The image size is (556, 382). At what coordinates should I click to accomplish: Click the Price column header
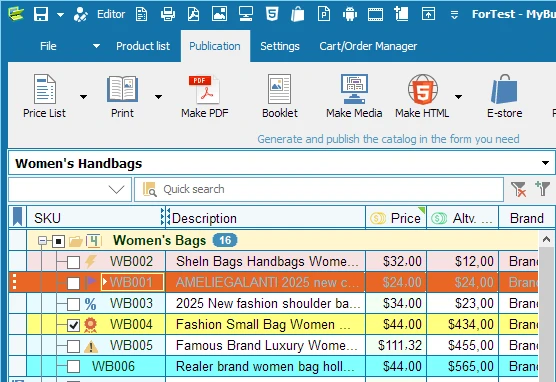[396, 218]
